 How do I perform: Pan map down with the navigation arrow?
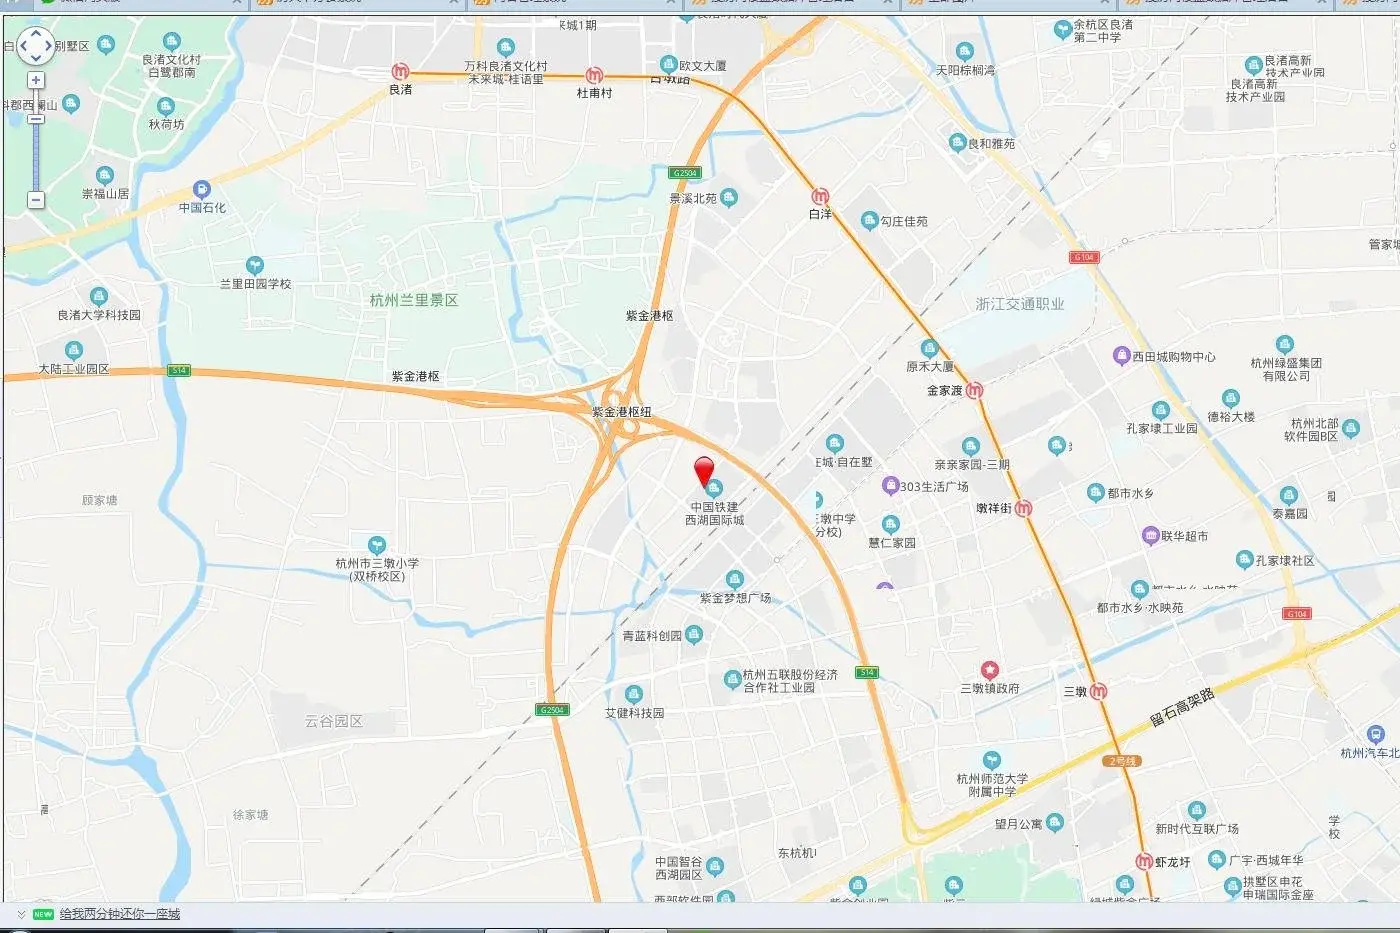[36, 58]
